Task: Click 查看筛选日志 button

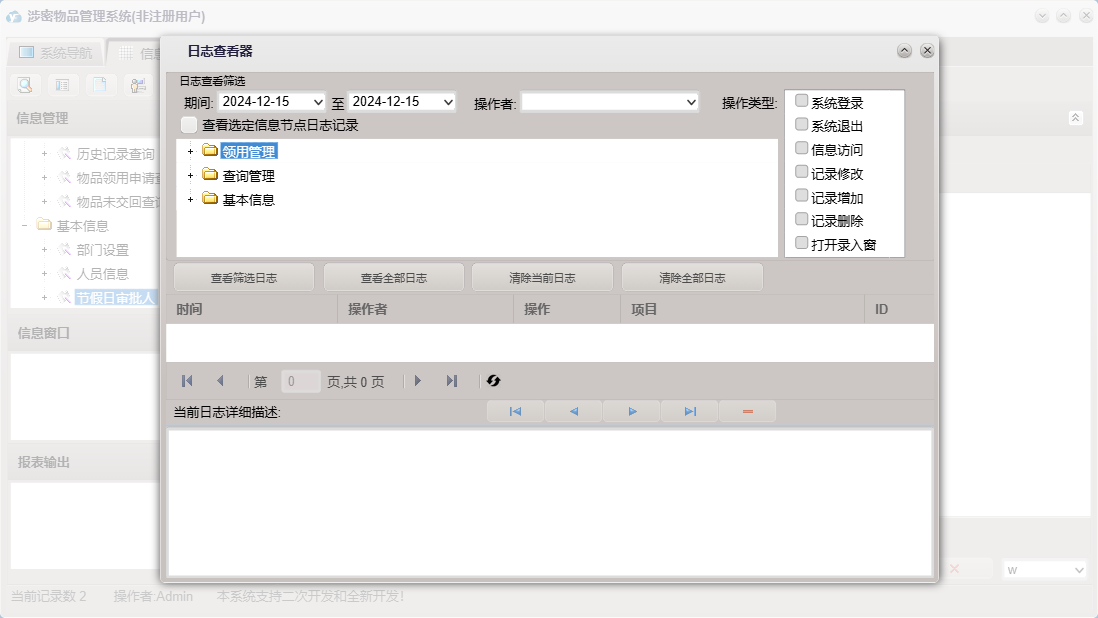Action: coord(244,278)
